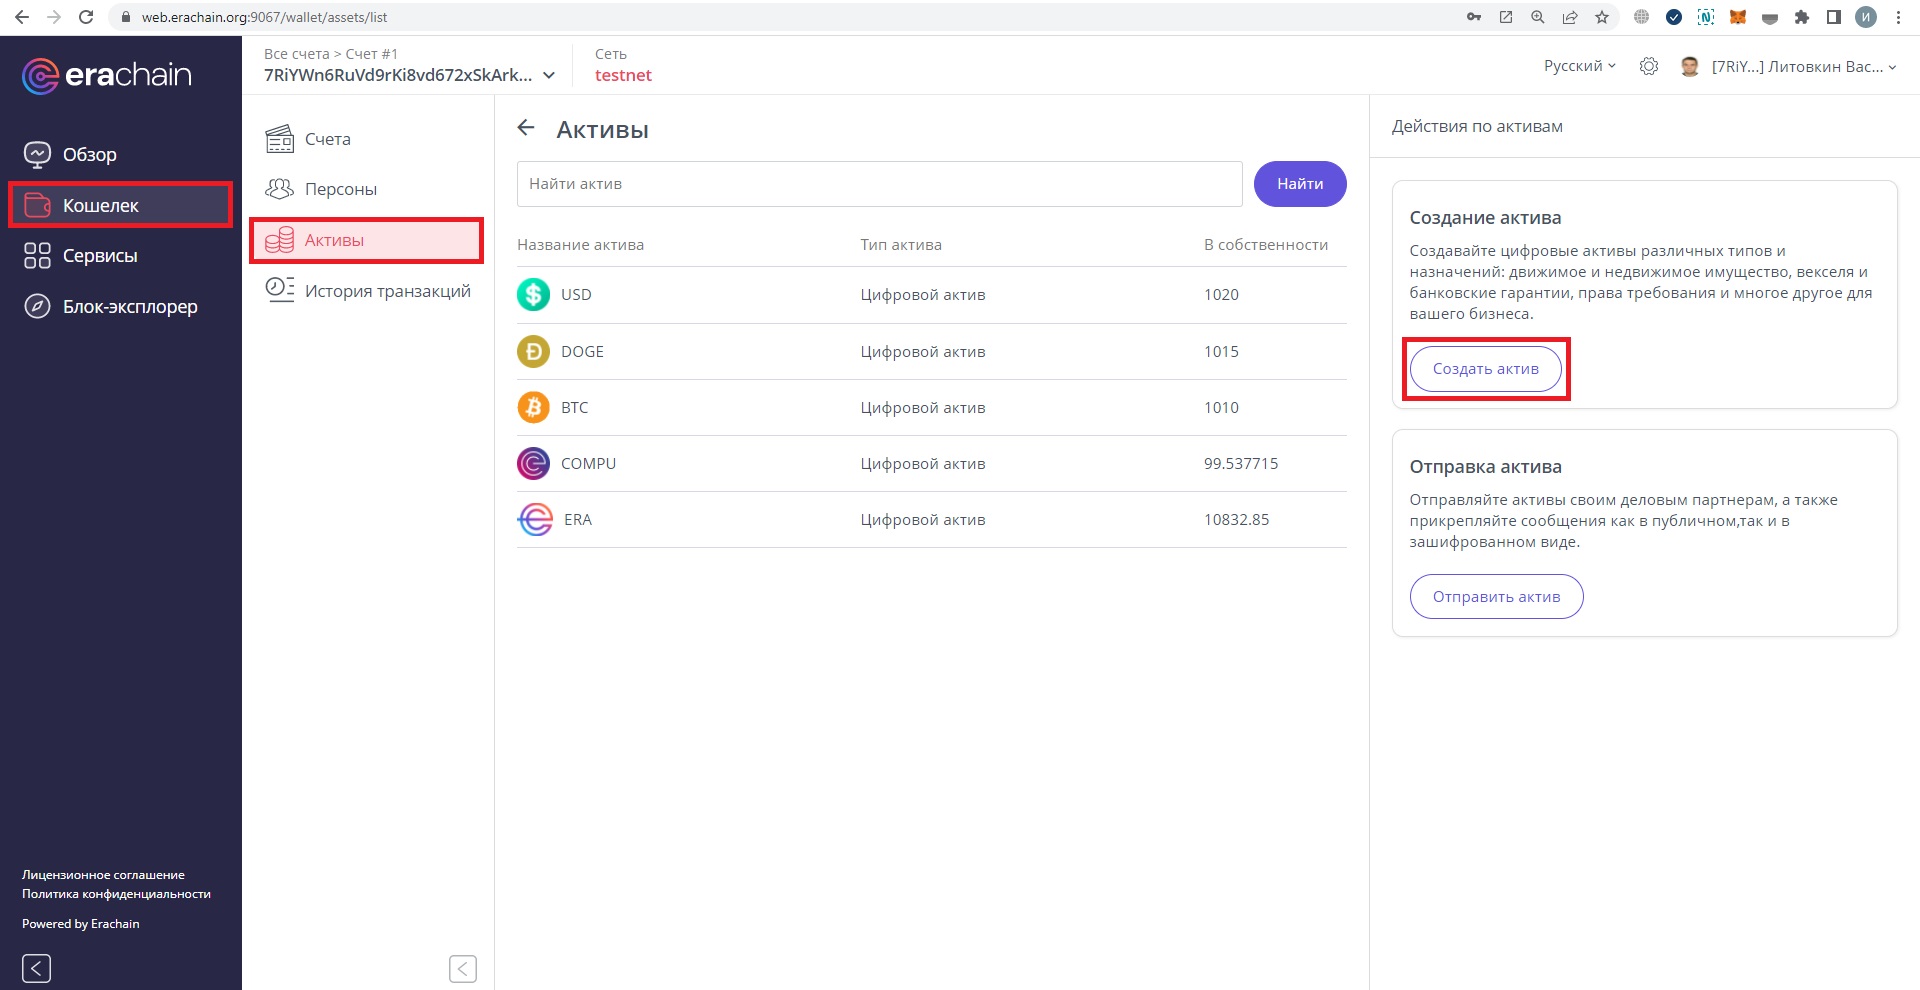Click the BTC bitcoin icon
The image size is (1920, 990).
coord(533,407)
